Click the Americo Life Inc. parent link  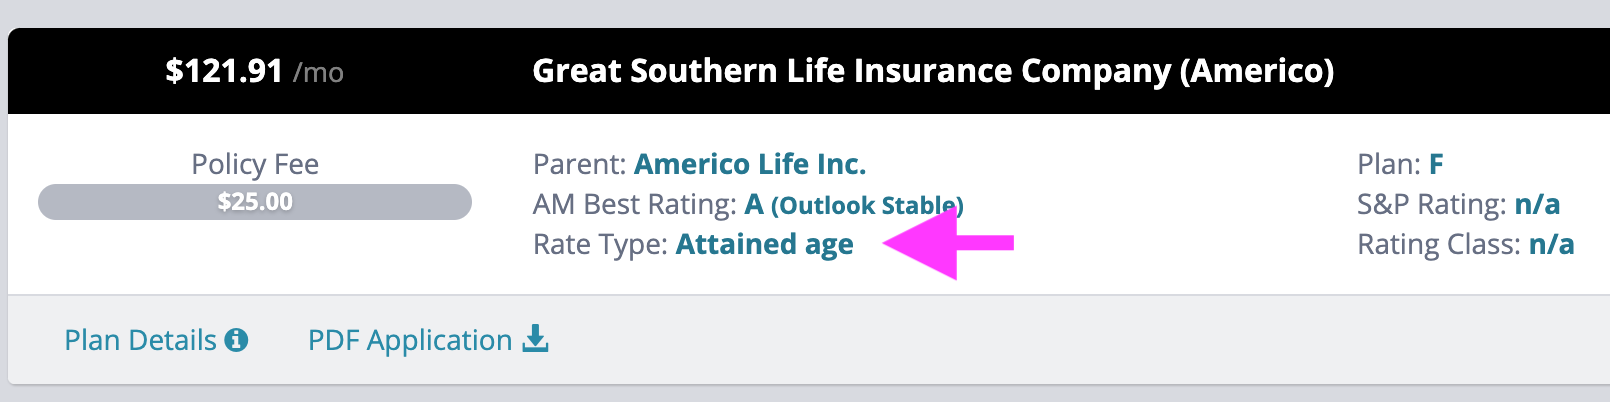pos(750,164)
